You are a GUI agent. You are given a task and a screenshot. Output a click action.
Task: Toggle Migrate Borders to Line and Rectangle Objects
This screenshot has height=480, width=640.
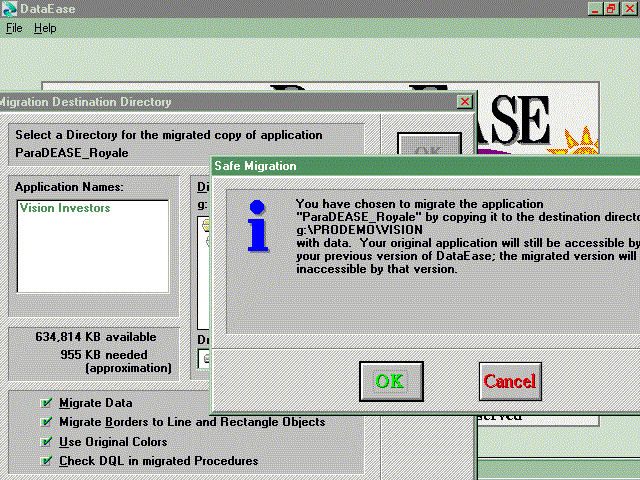[46, 422]
